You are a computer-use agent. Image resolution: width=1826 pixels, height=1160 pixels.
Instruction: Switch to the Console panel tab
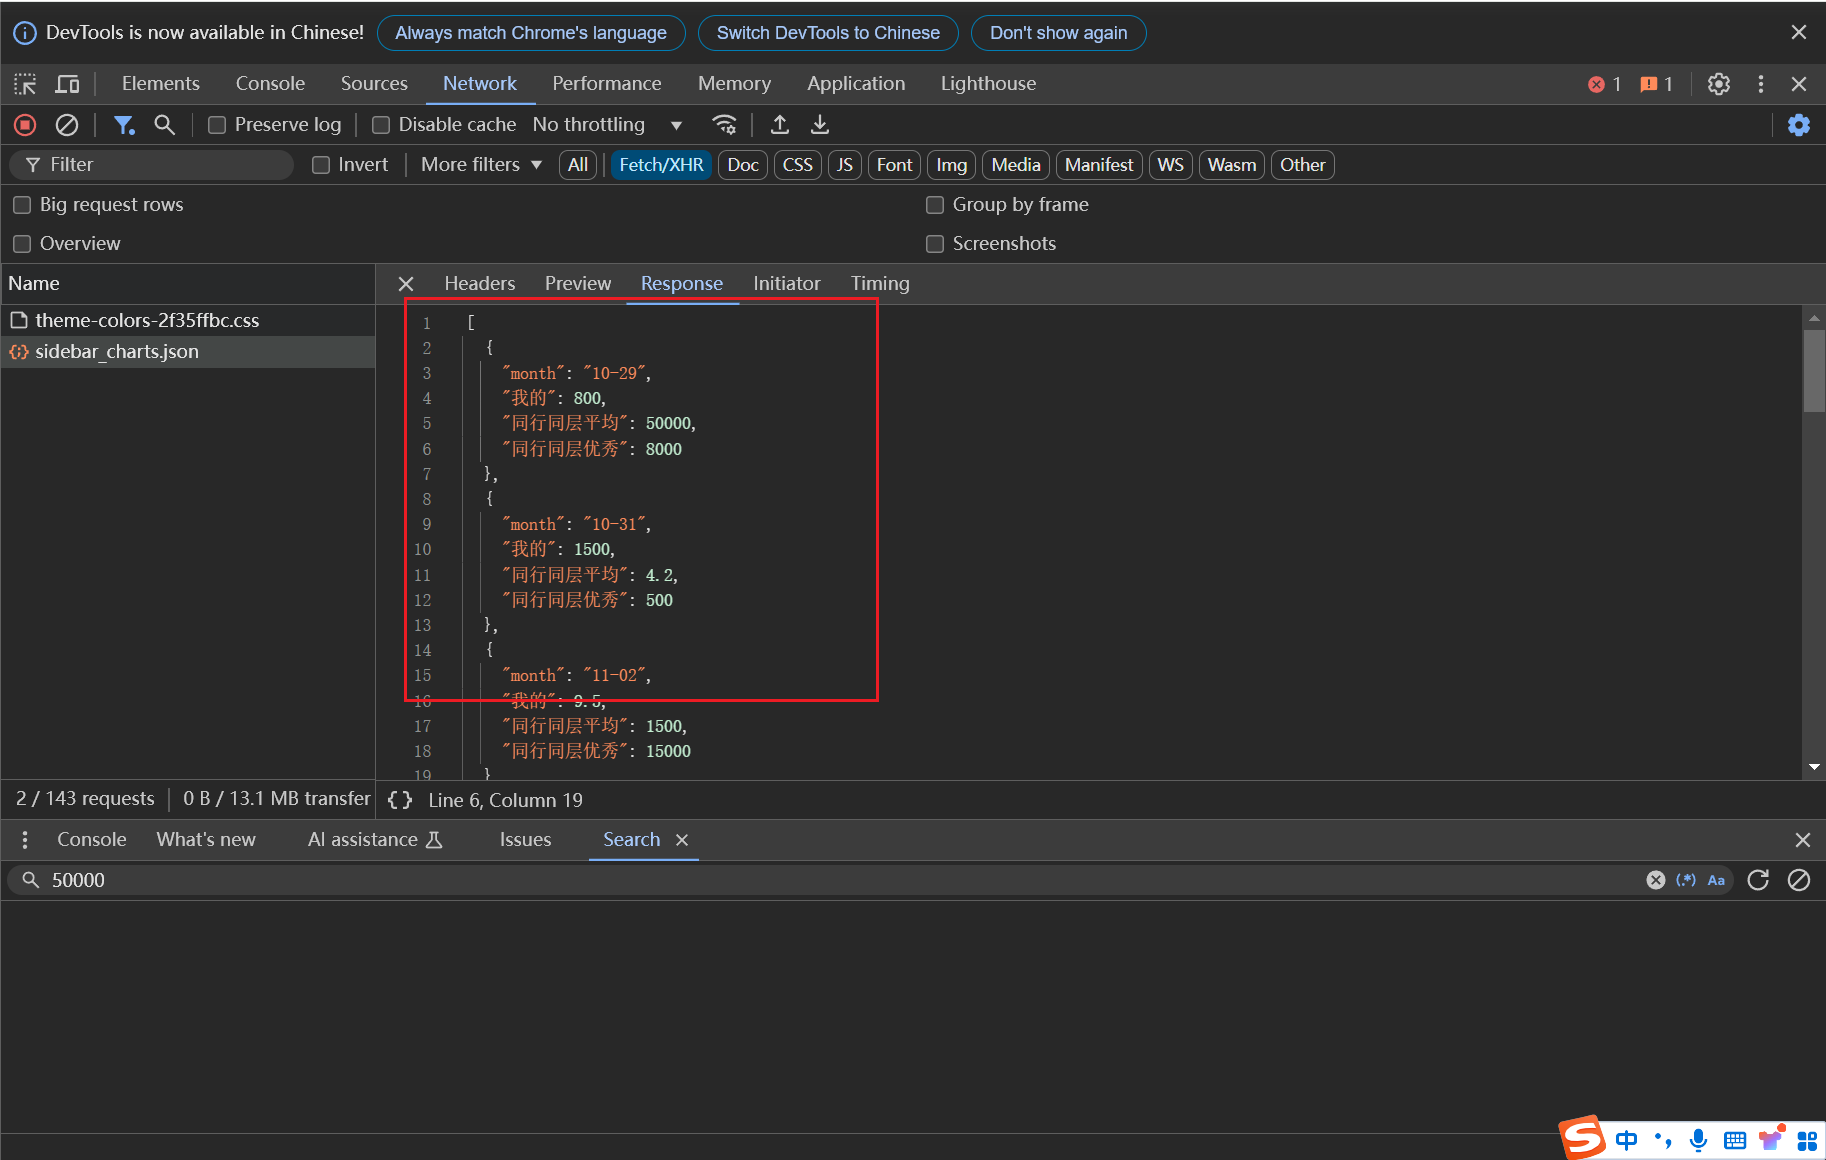point(270,84)
